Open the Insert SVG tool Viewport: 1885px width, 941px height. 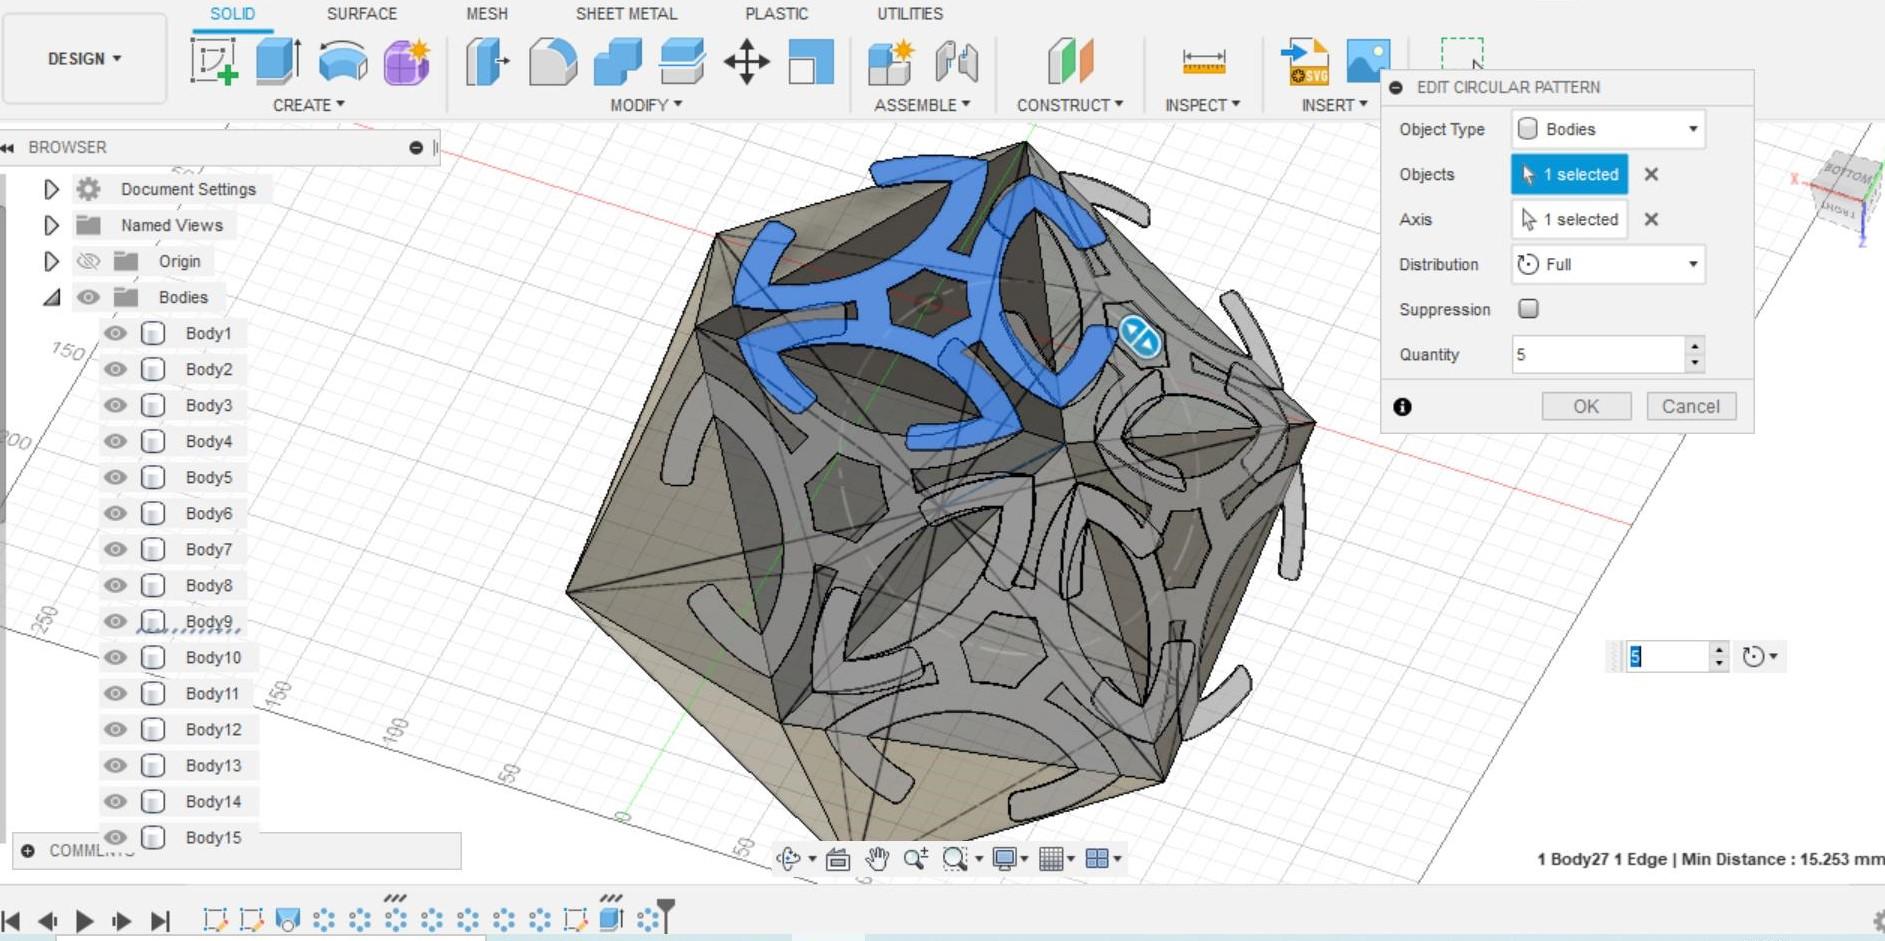click(x=1304, y=62)
